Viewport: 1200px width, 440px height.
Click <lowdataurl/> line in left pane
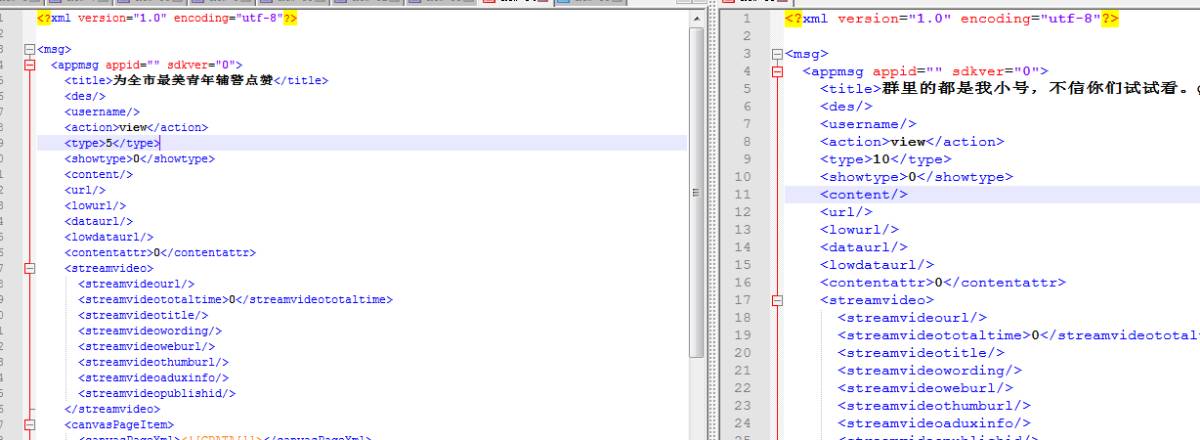pyautogui.click(x=109, y=237)
